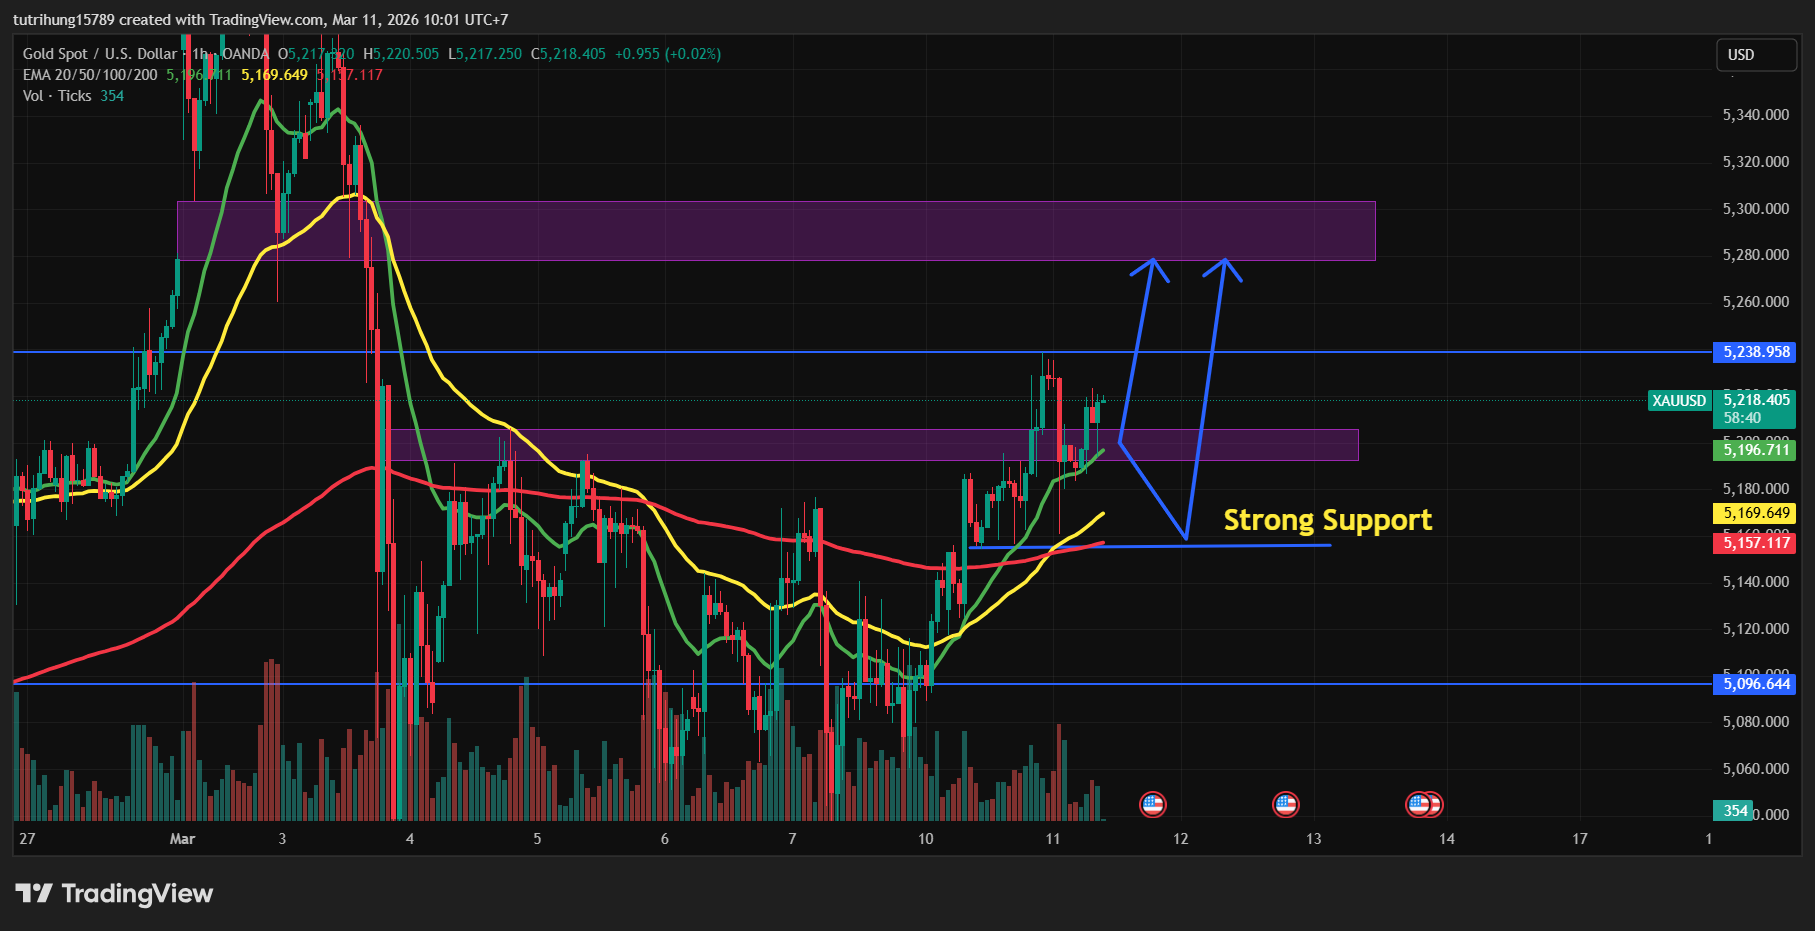
Task: Open the USD currency selector
Action: [1755, 55]
